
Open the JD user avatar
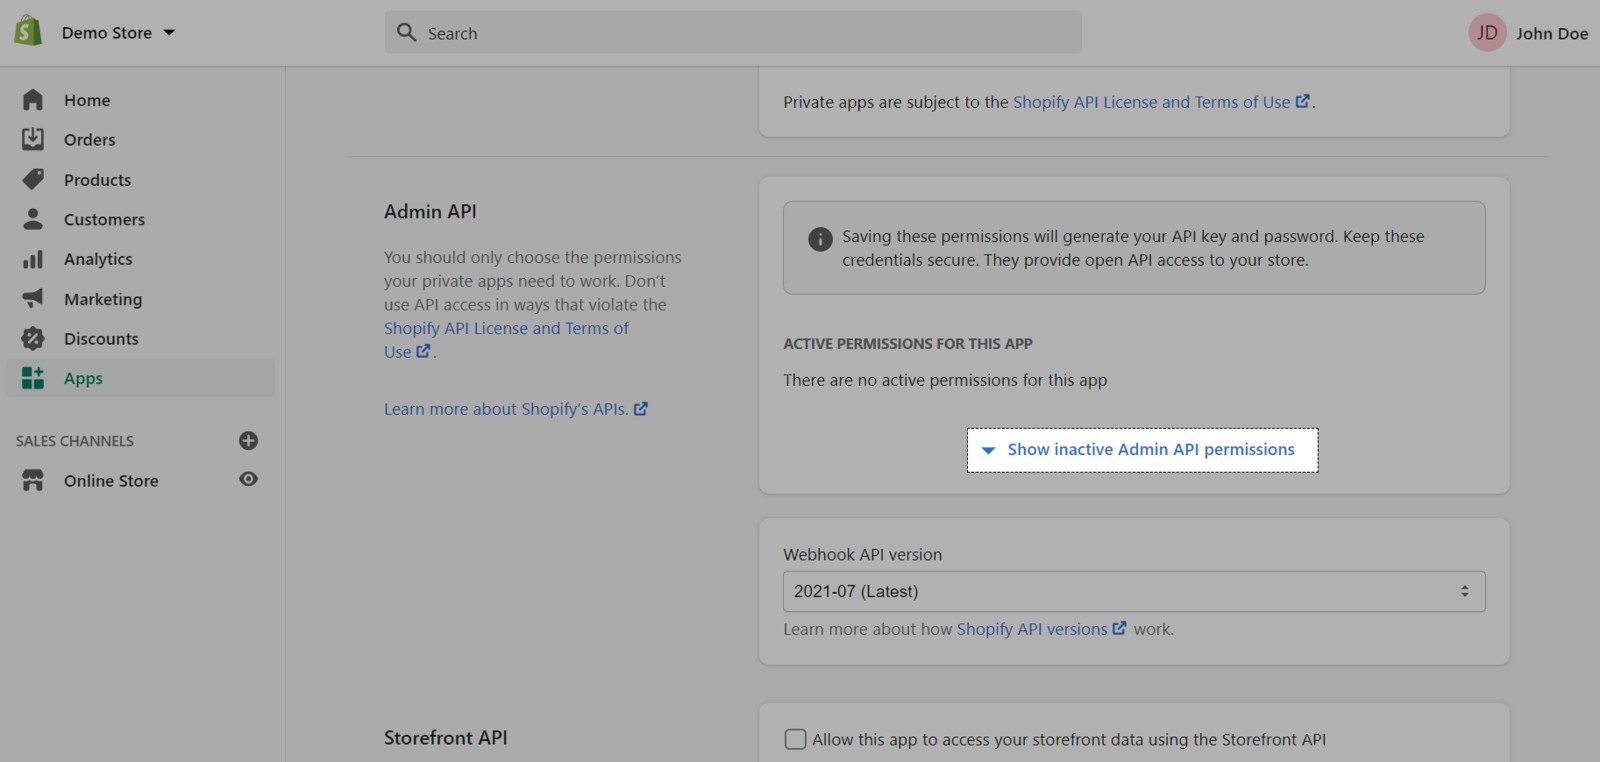(1487, 33)
